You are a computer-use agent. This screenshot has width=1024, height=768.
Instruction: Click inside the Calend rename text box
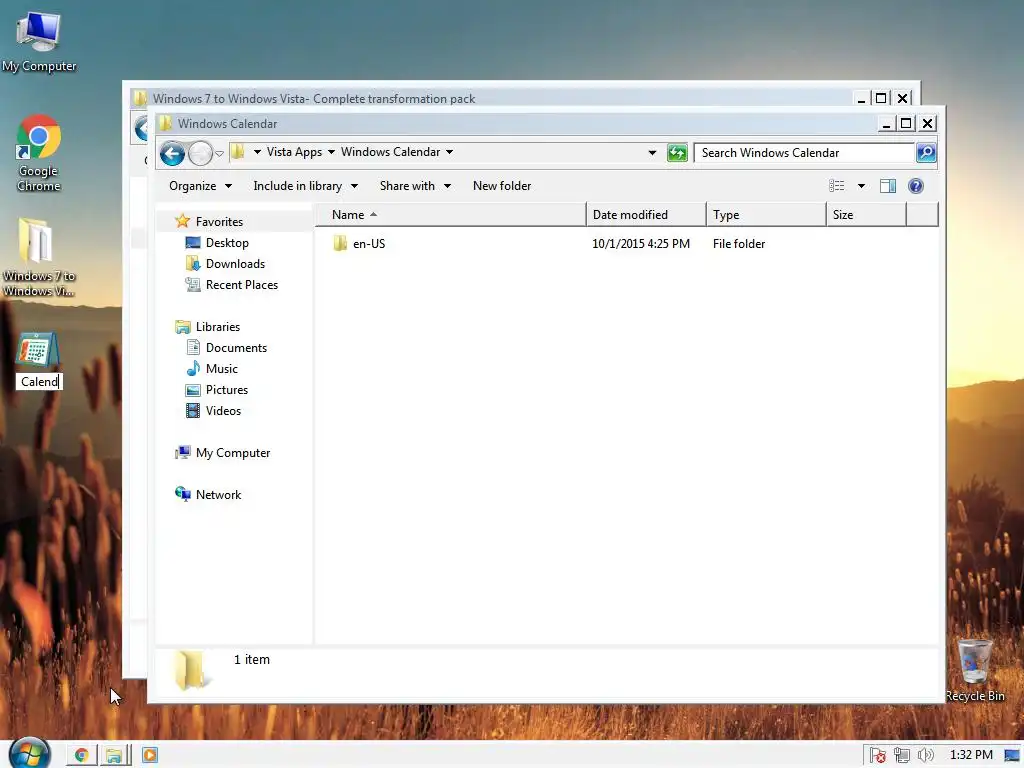(x=39, y=382)
